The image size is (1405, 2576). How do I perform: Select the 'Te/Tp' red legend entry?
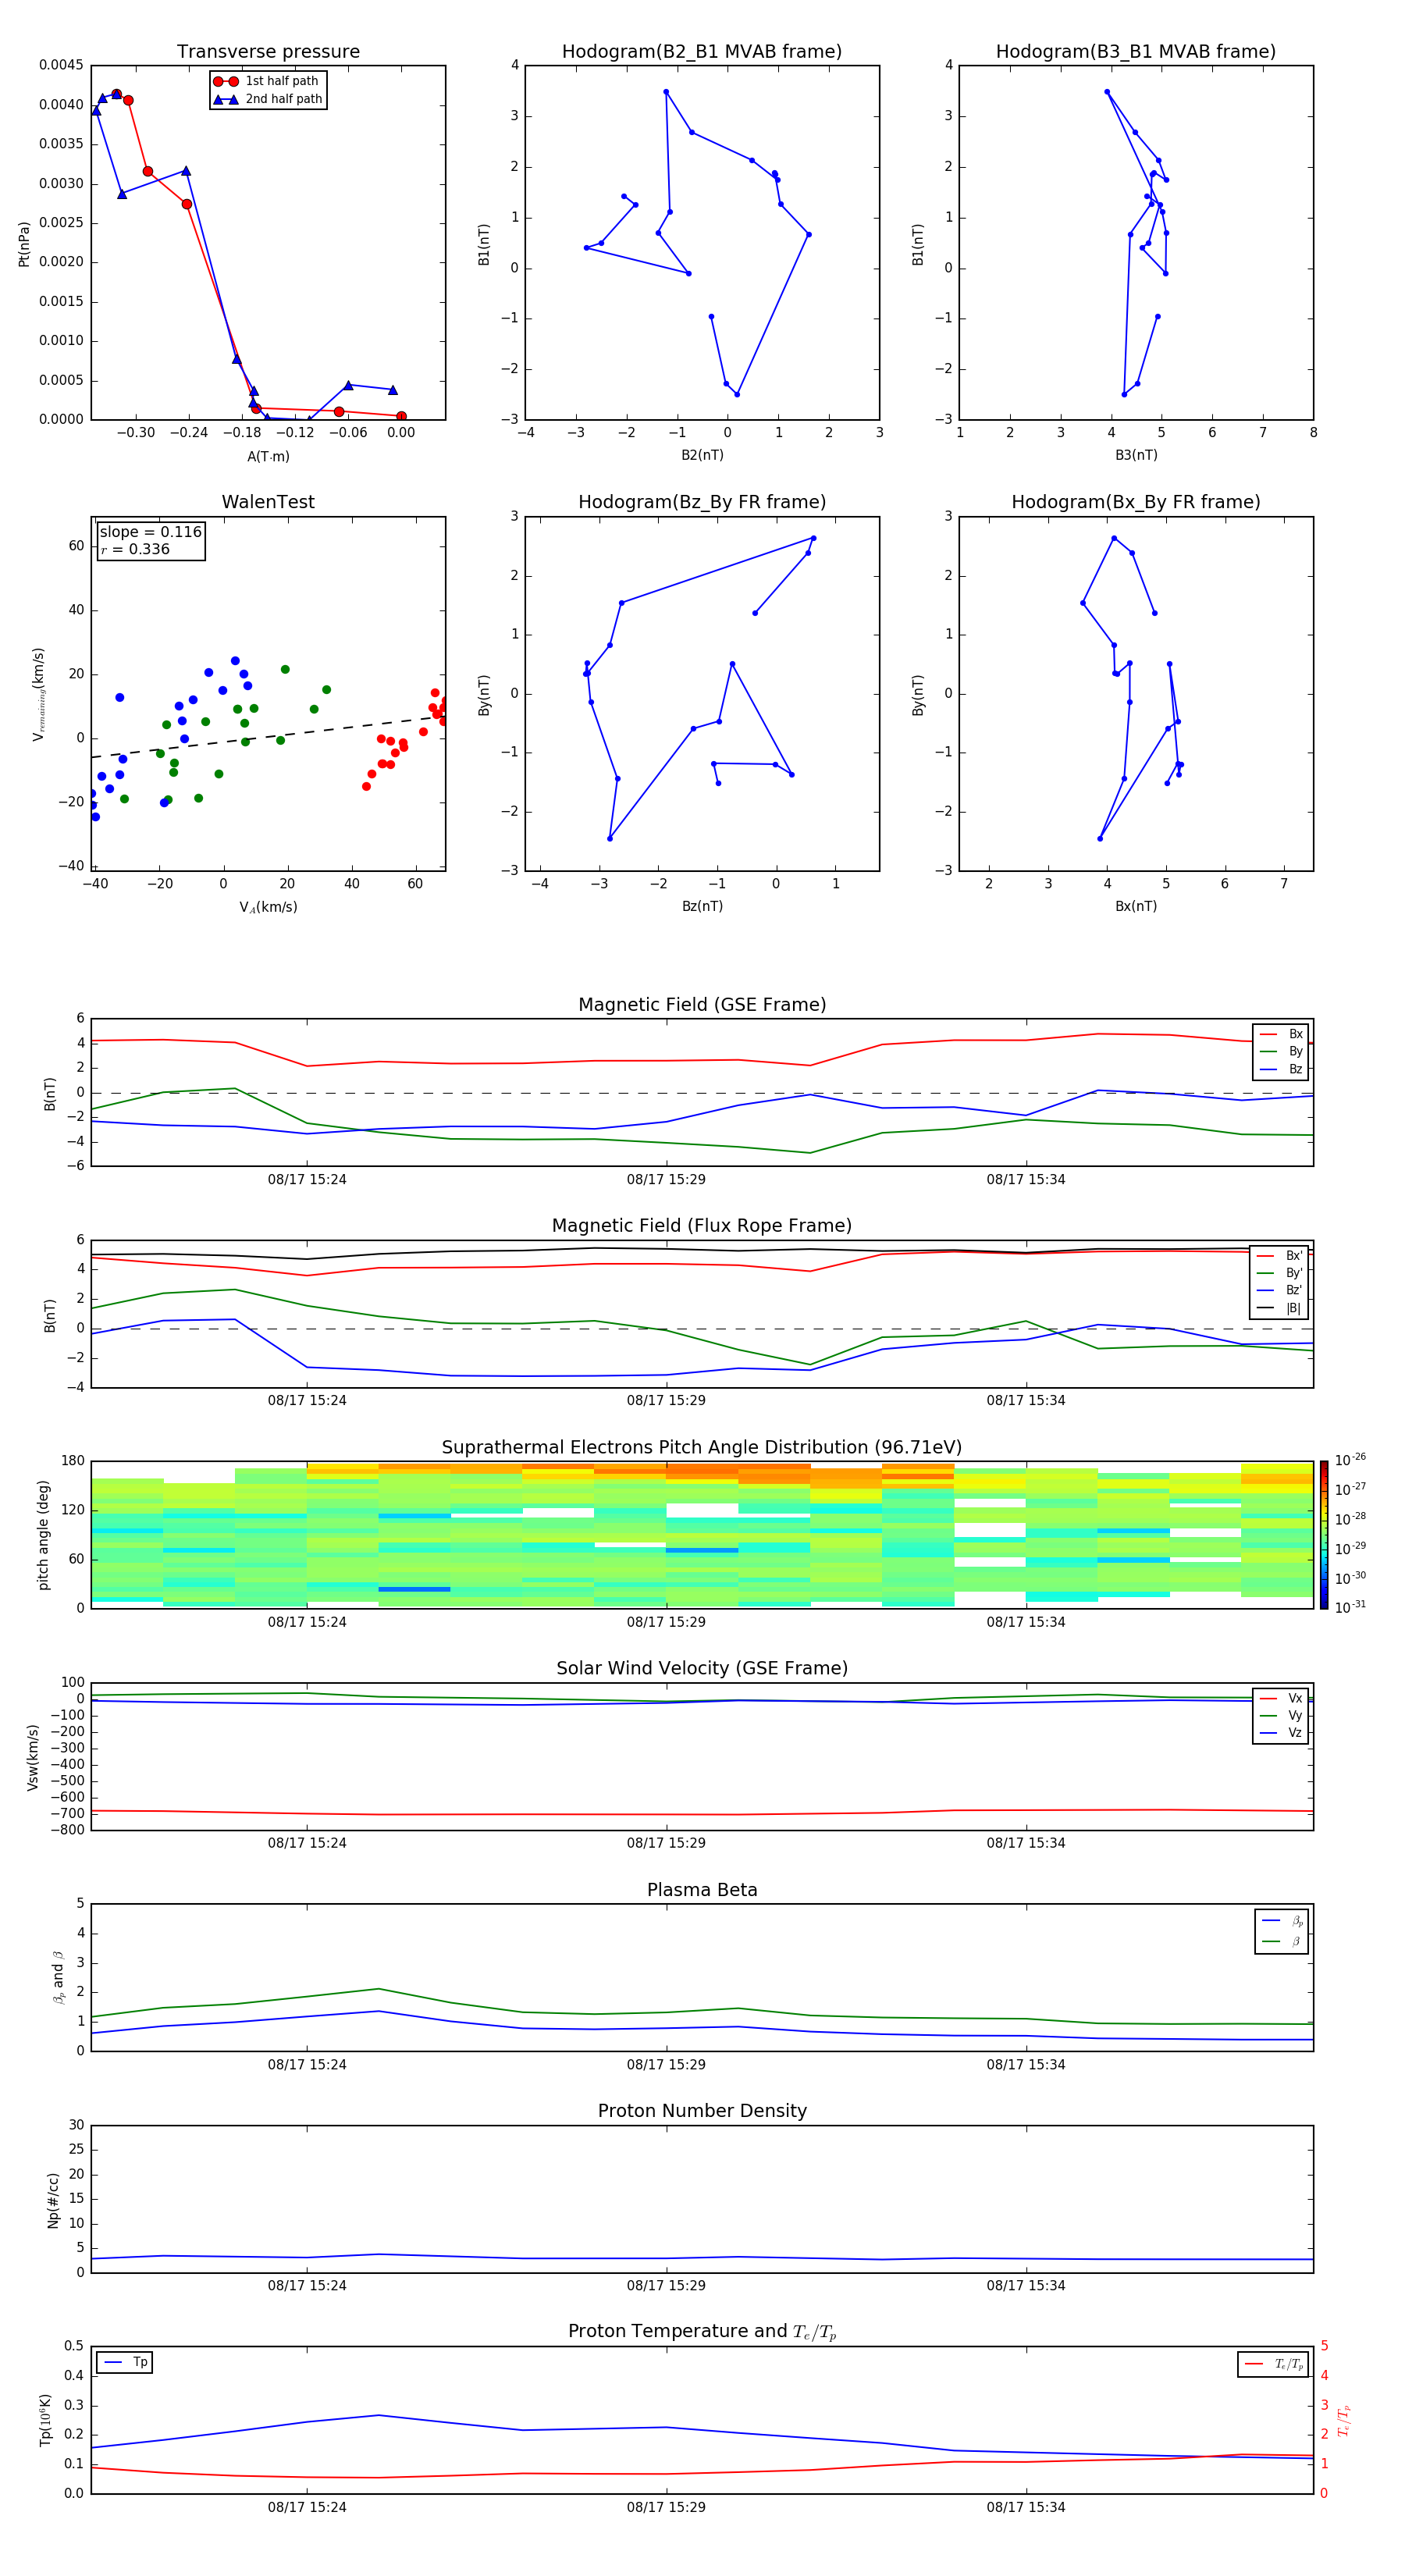coord(1275,2364)
